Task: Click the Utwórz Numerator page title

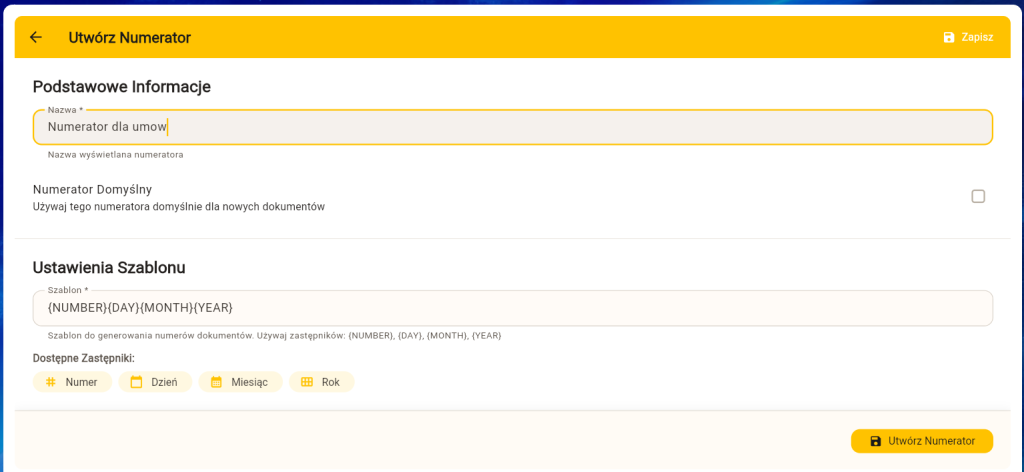Action: [129, 38]
